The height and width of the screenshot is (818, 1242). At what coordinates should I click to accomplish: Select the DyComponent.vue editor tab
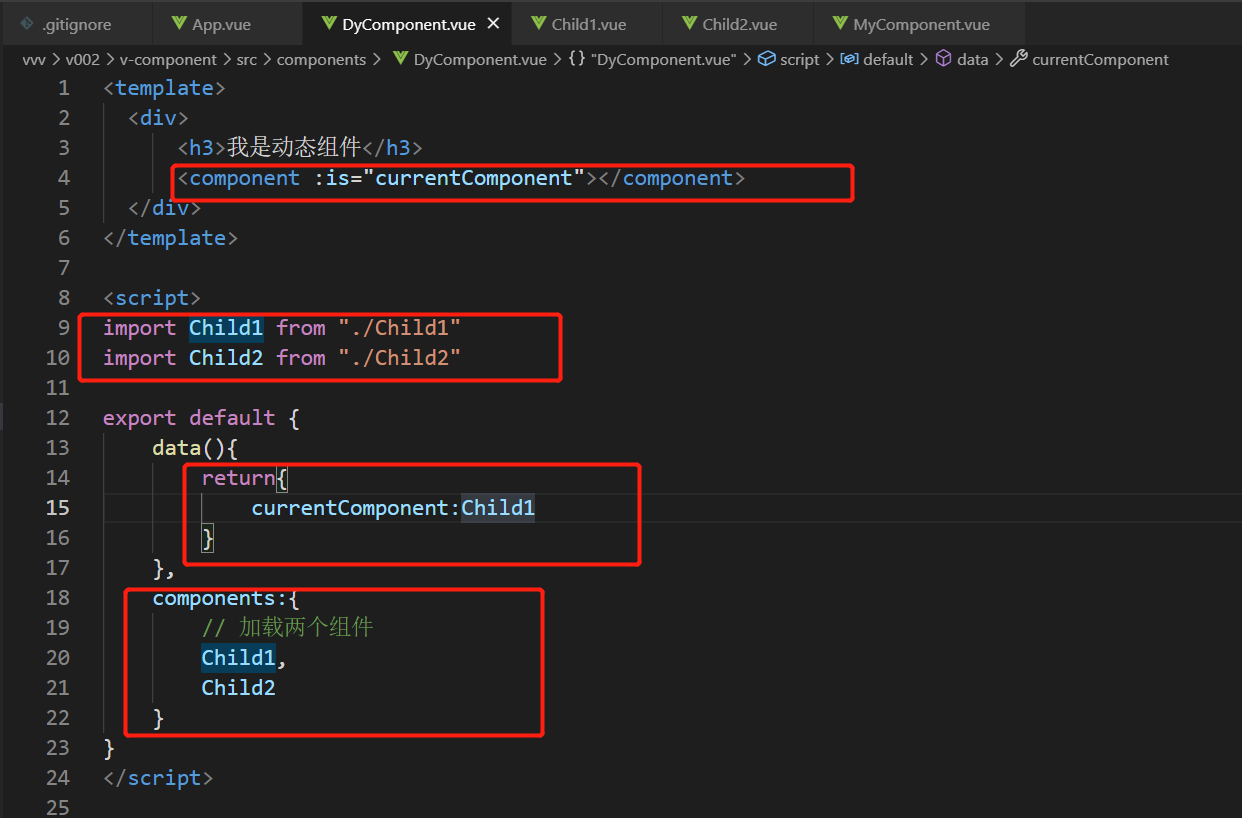[405, 24]
